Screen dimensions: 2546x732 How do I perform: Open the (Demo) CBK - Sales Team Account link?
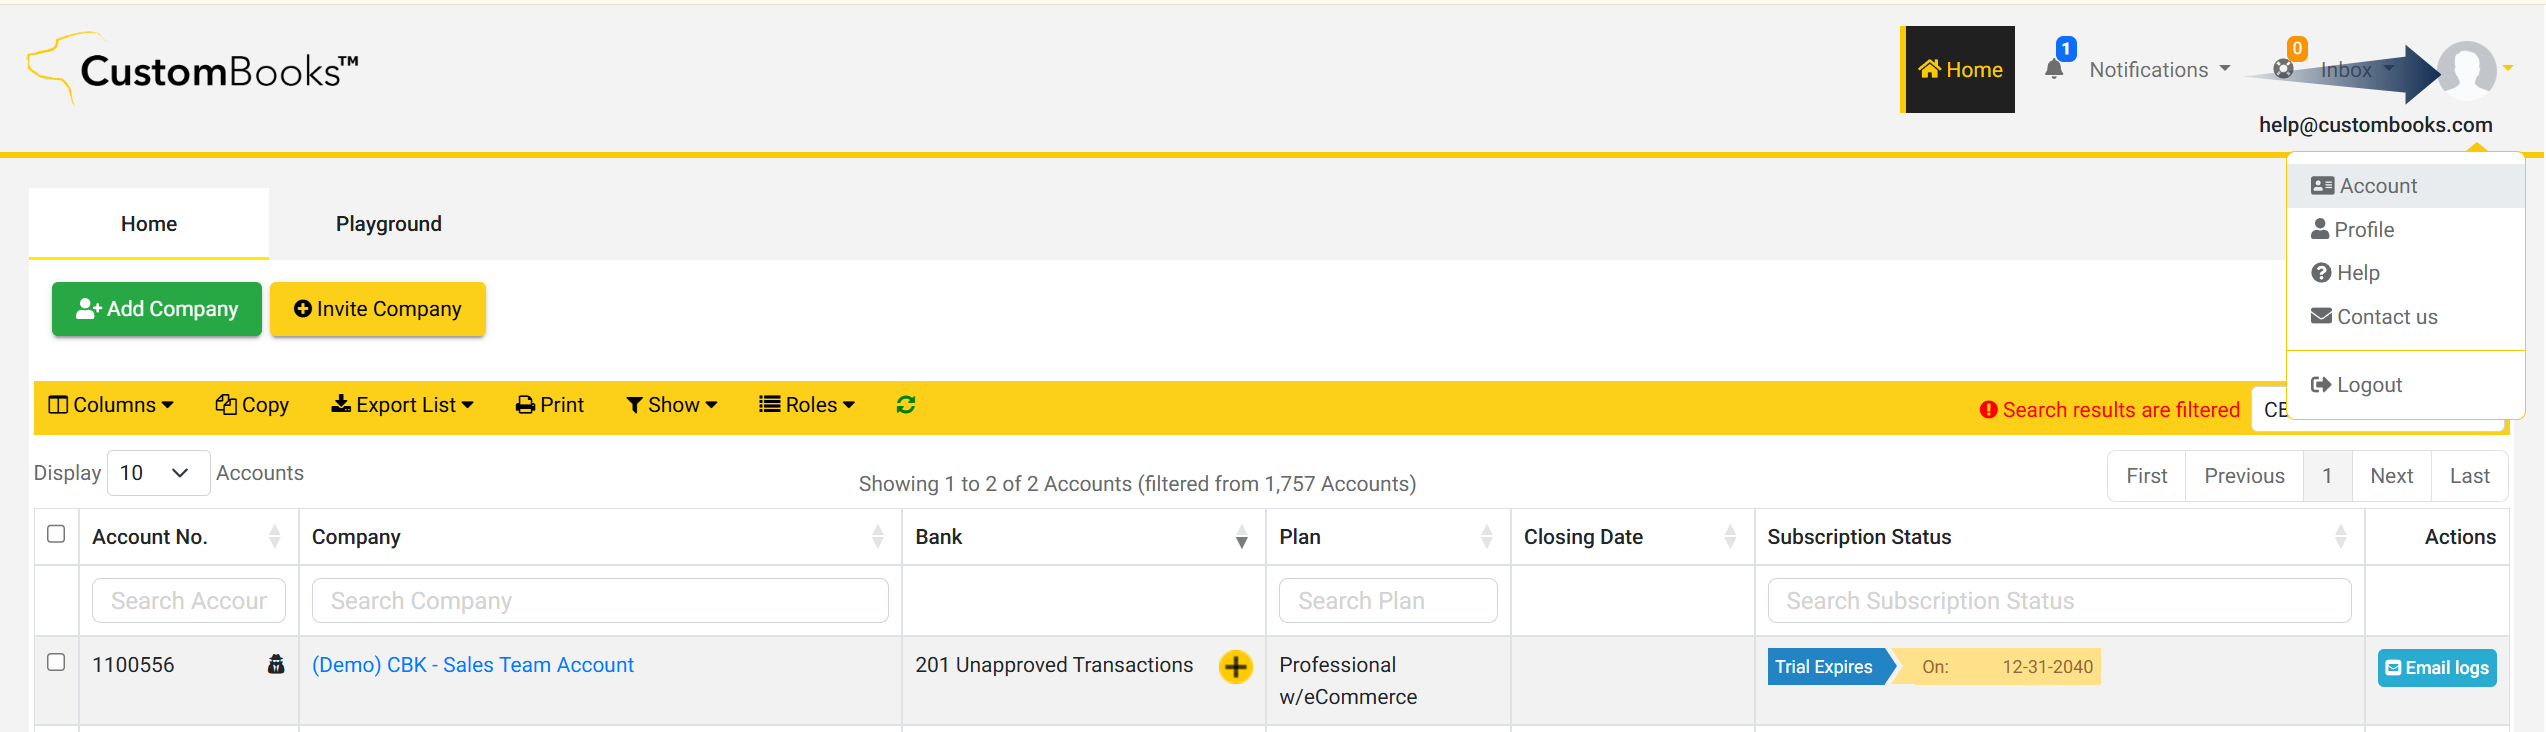point(473,665)
